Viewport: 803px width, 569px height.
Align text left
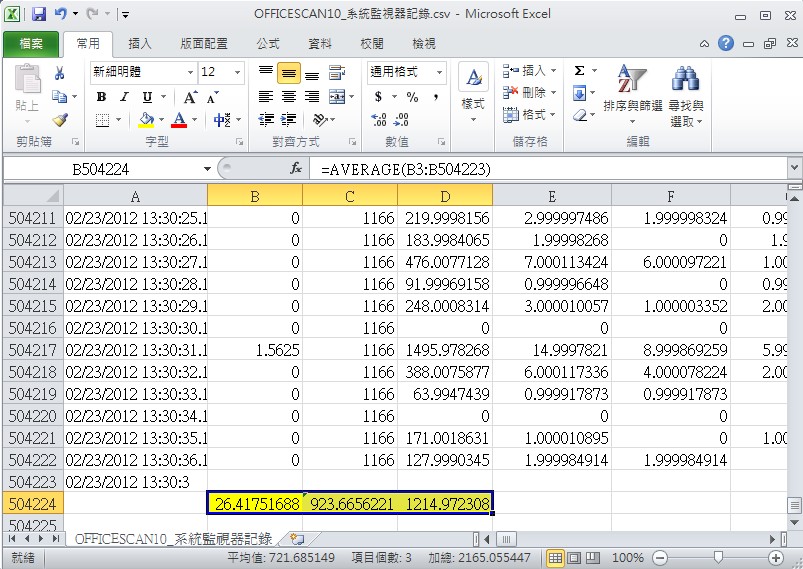click(x=265, y=96)
